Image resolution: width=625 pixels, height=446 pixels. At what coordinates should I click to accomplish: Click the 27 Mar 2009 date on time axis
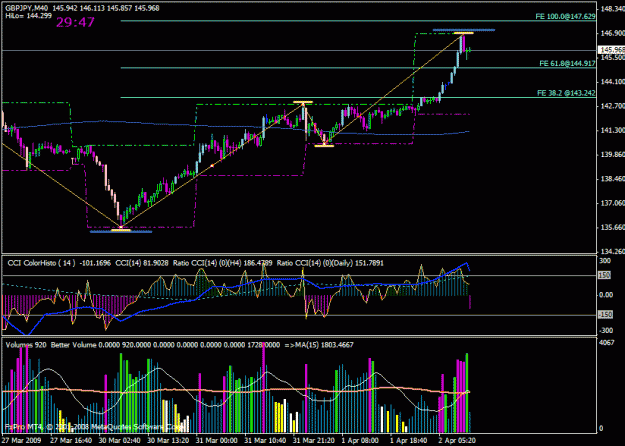(20, 441)
